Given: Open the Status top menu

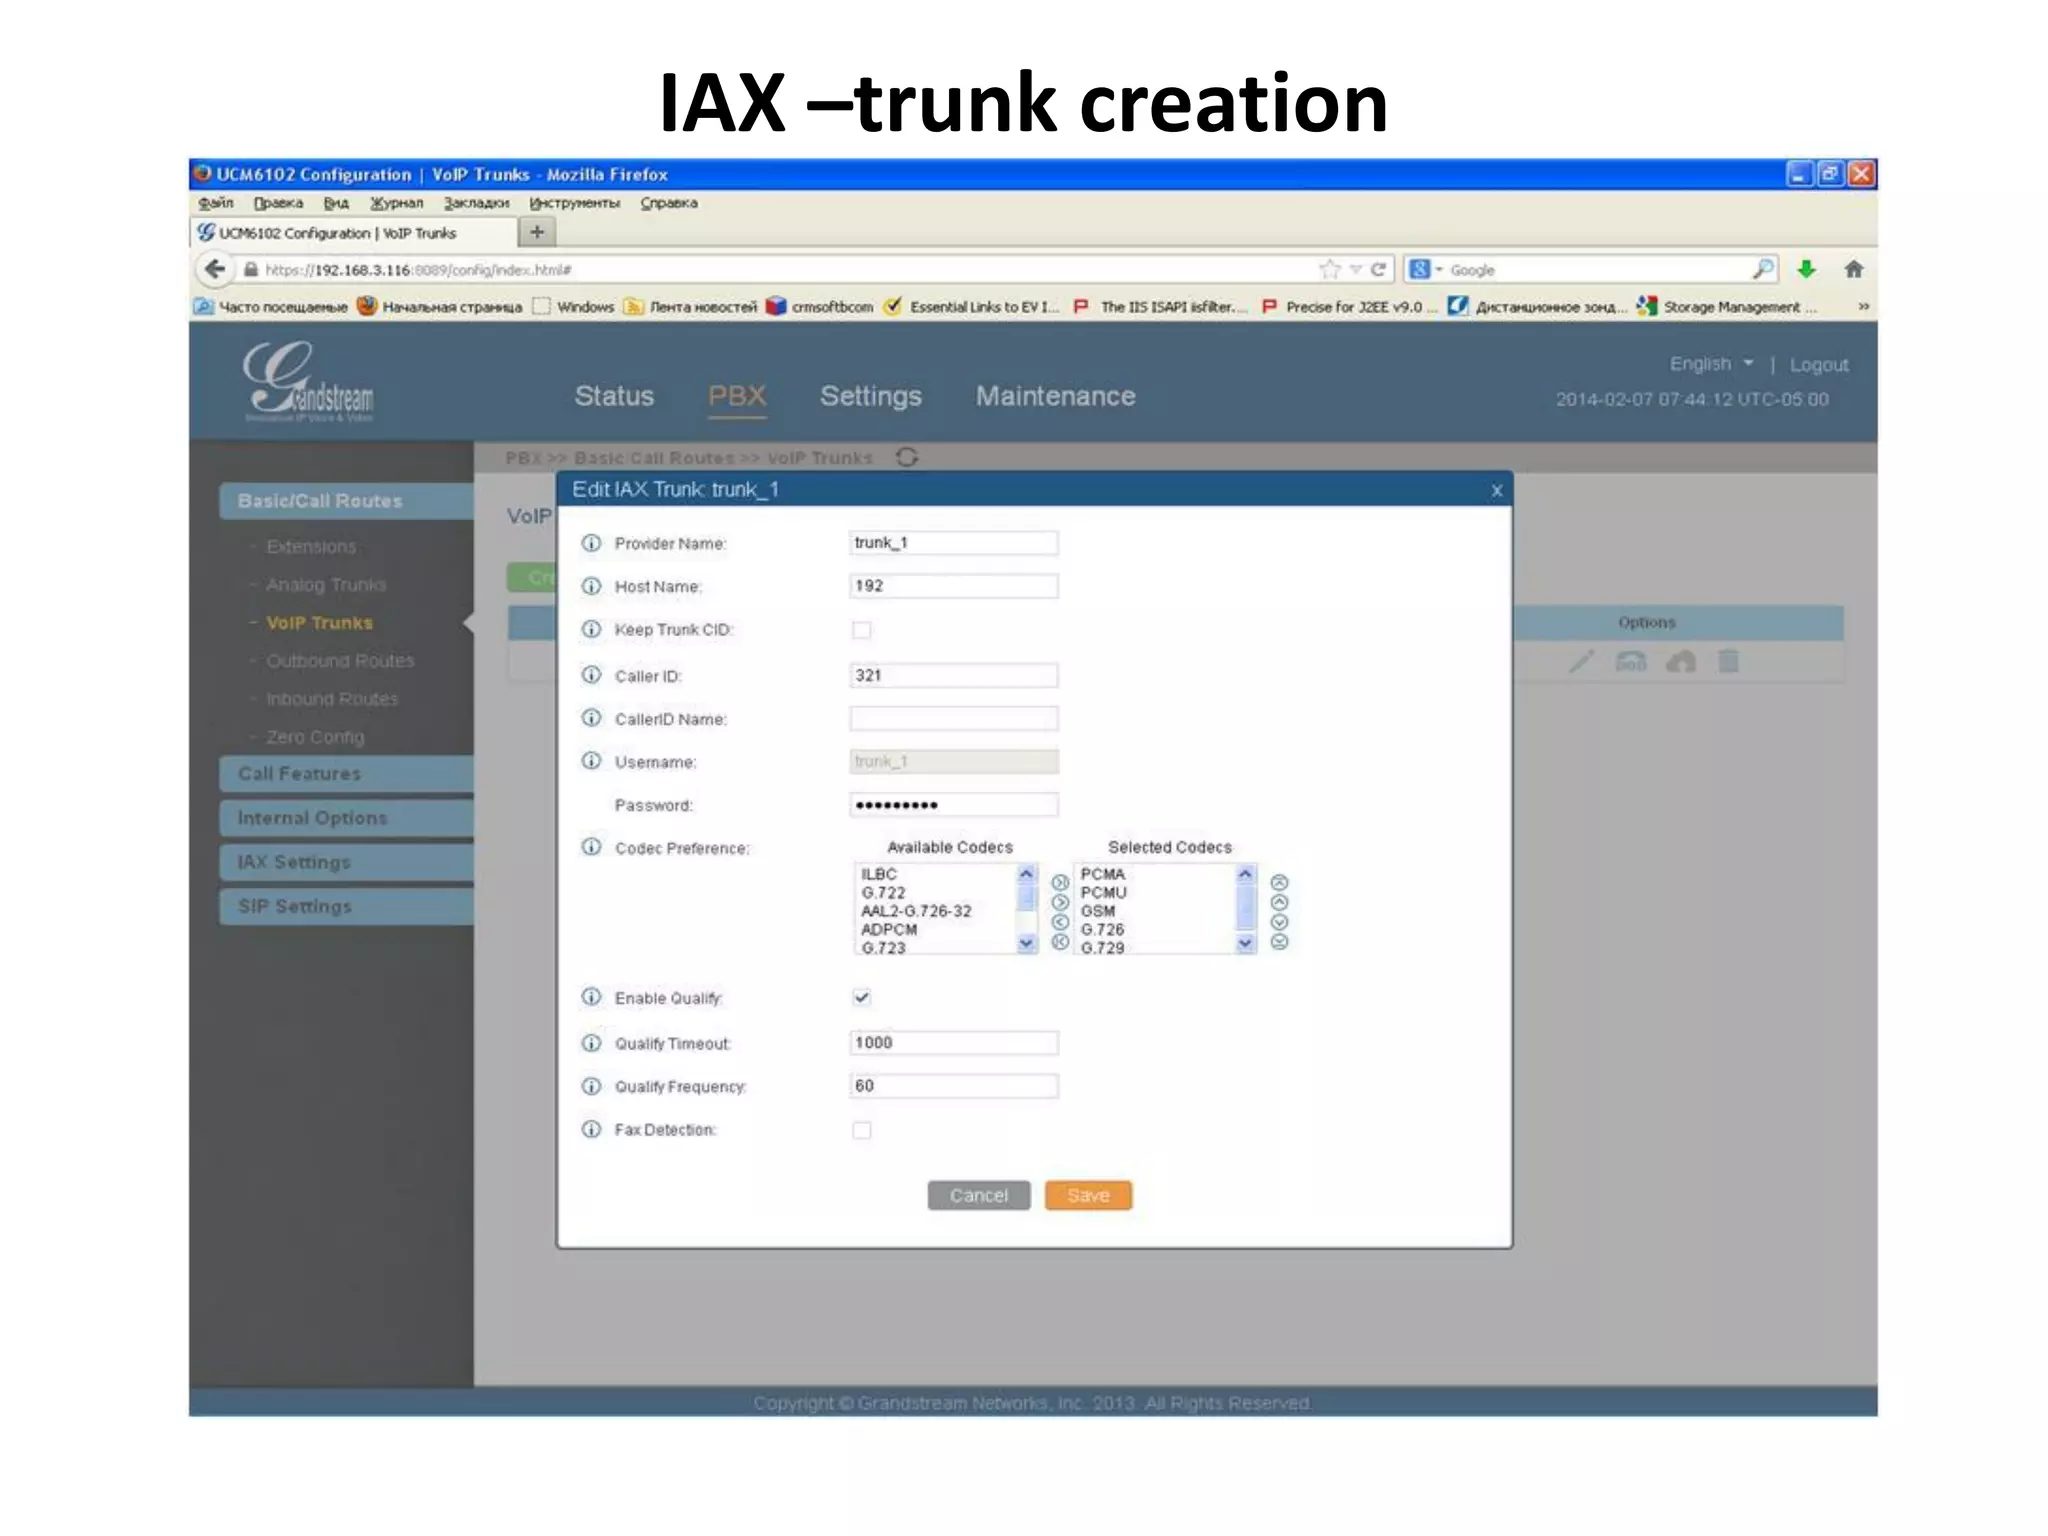Looking at the screenshot, I should (614, 396).
